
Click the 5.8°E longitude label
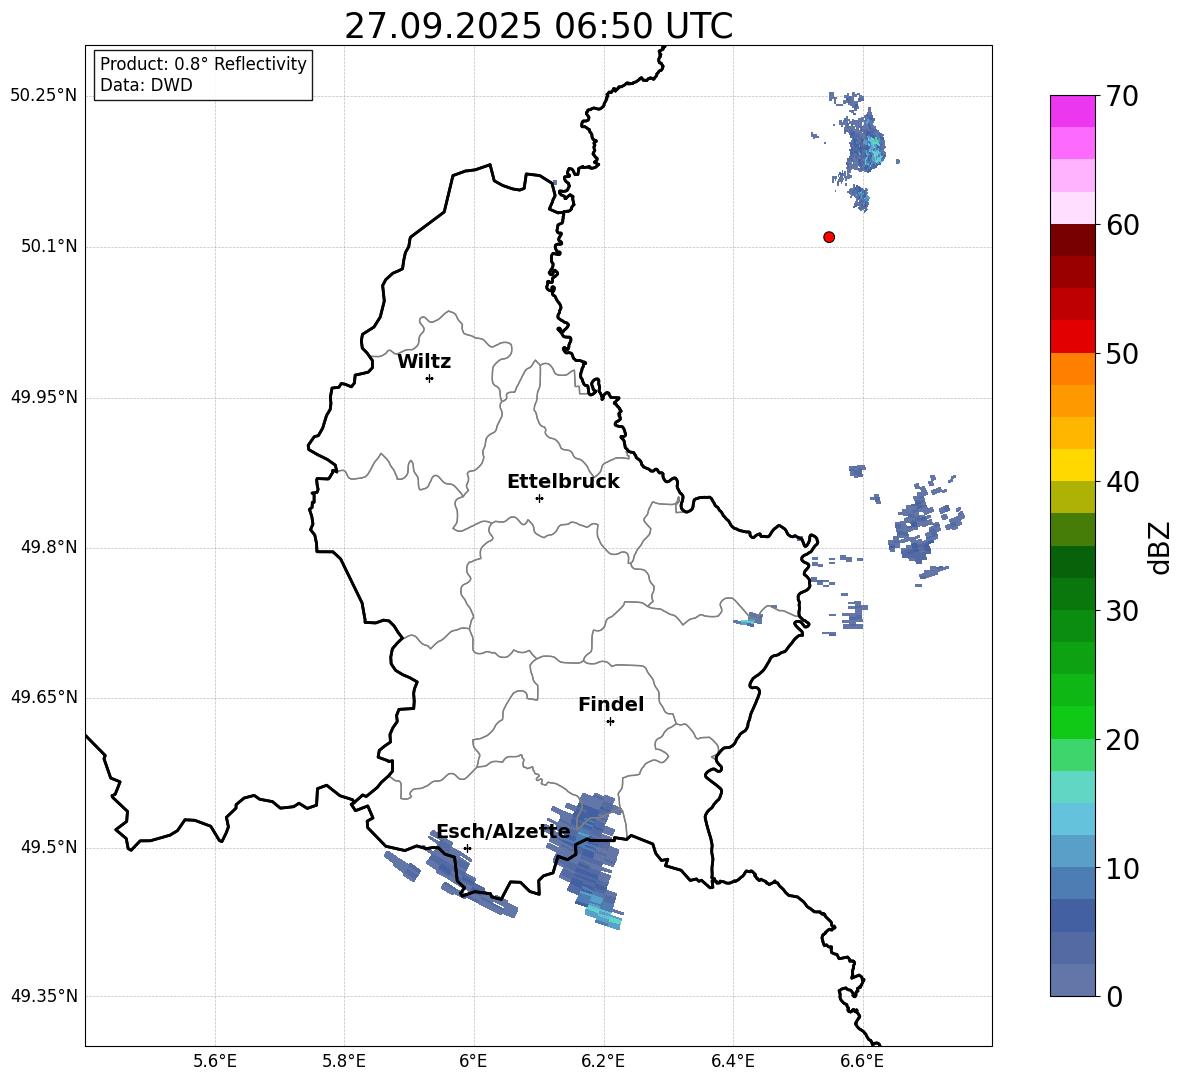[344, 1061]
